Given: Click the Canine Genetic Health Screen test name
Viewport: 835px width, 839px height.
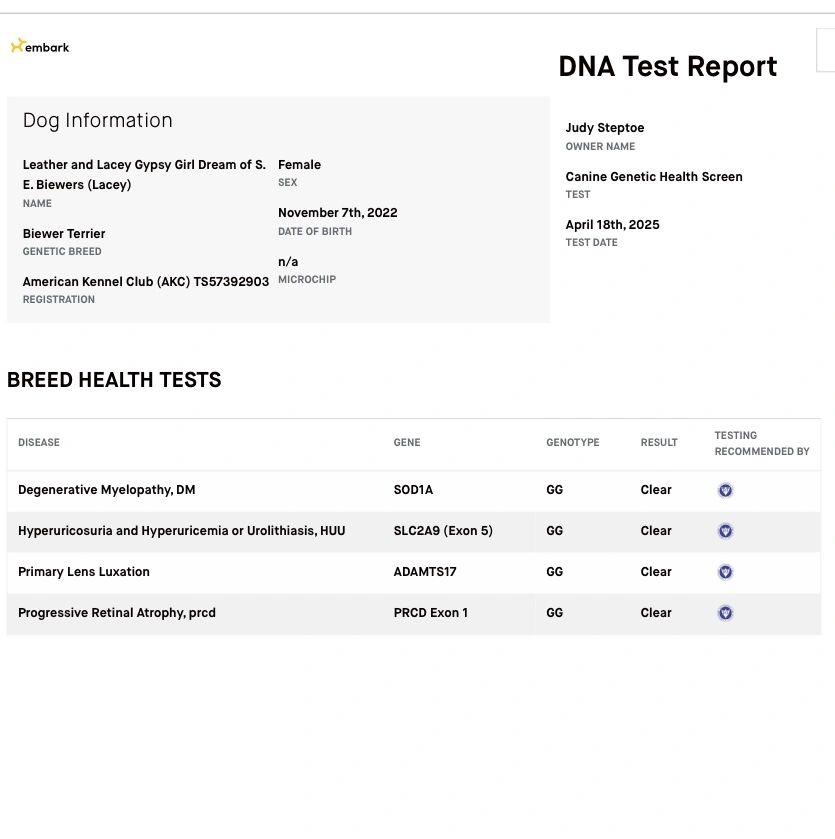Looking at the screenshot, I should 654,177.
